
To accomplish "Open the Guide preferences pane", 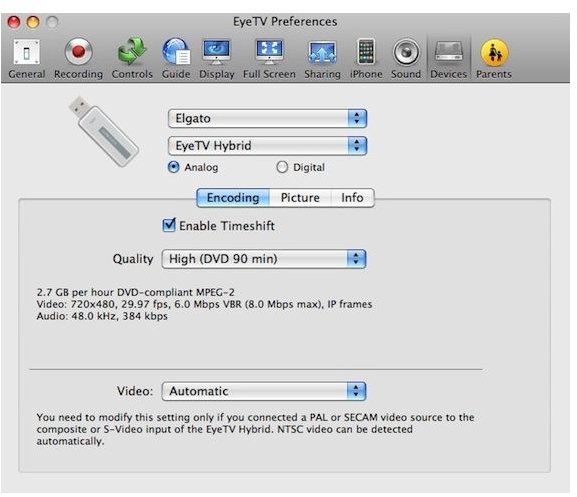I will [176, 59].
